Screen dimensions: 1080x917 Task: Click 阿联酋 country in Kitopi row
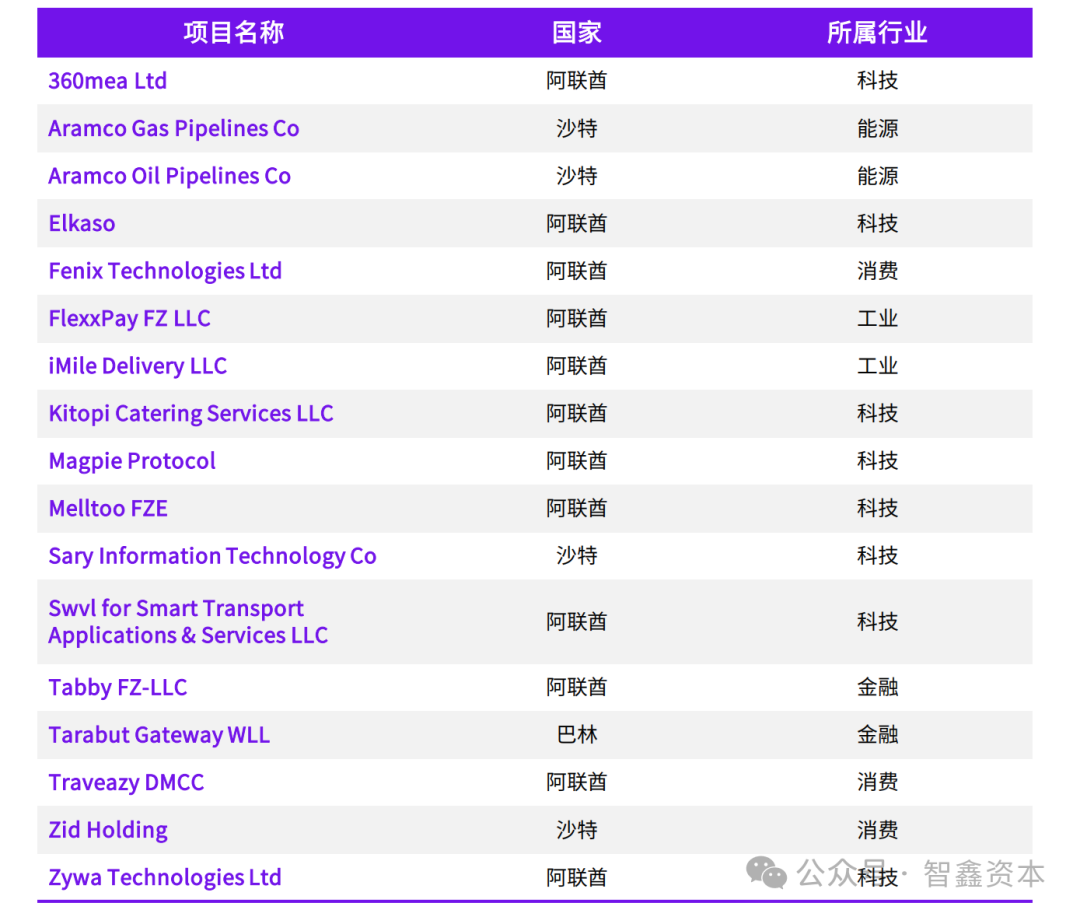(577, 414)
